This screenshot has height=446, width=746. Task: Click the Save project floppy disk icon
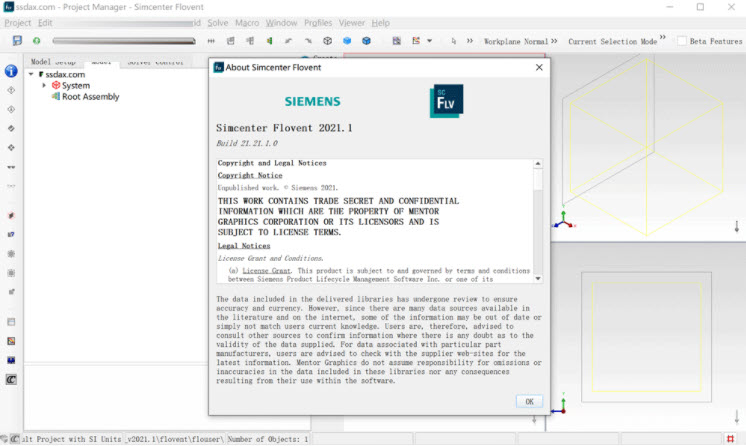(17, 40)
